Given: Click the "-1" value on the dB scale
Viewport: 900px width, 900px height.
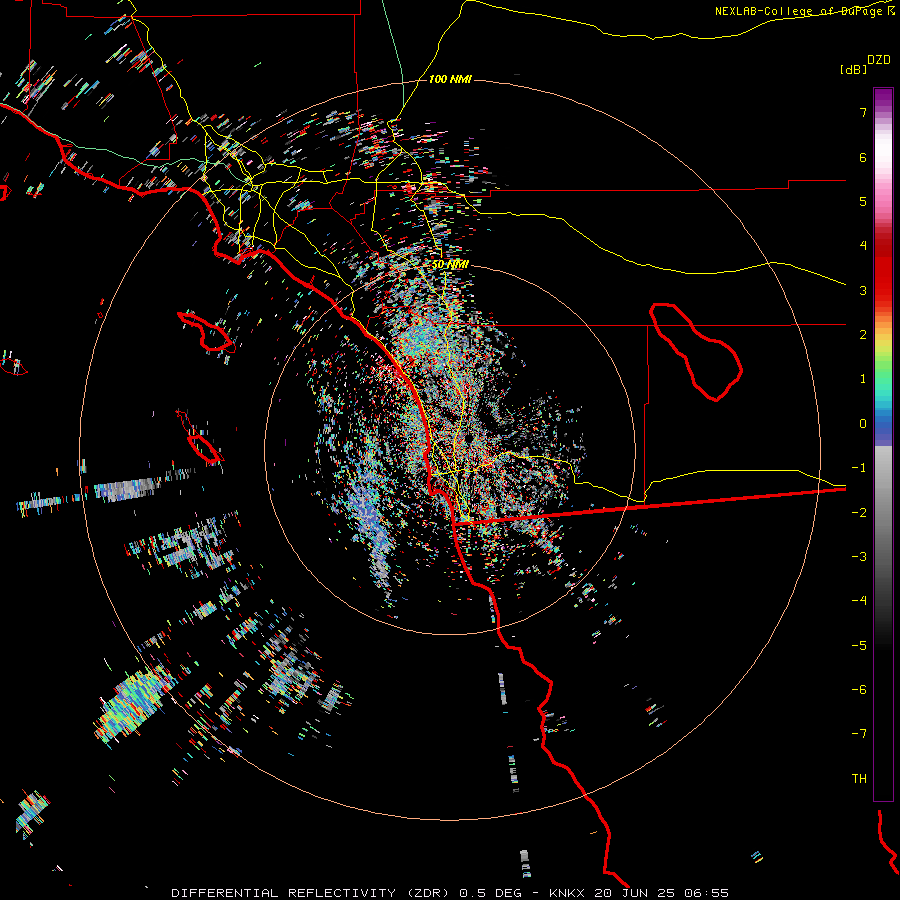Looking at the screenshot, I should [859, 468].
